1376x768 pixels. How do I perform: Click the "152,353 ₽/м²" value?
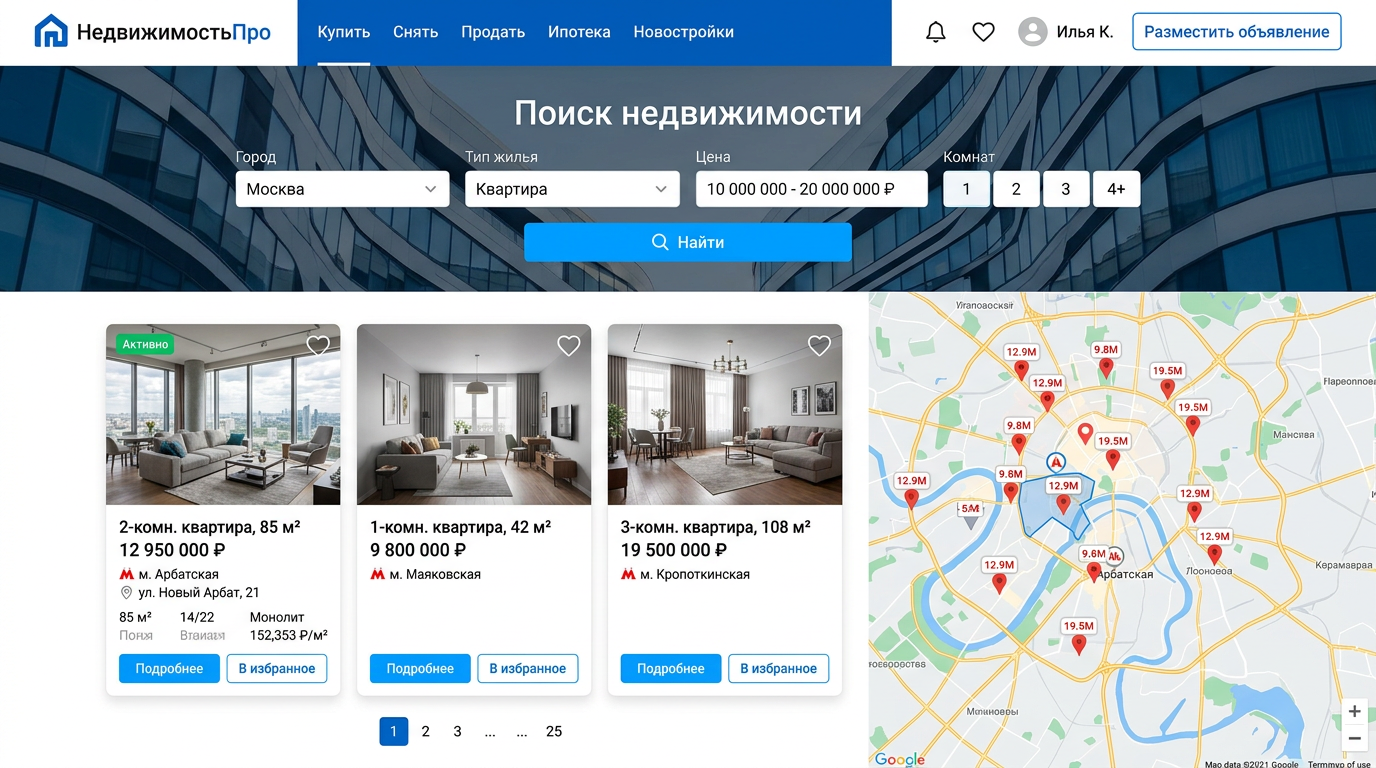pos(289,635)
